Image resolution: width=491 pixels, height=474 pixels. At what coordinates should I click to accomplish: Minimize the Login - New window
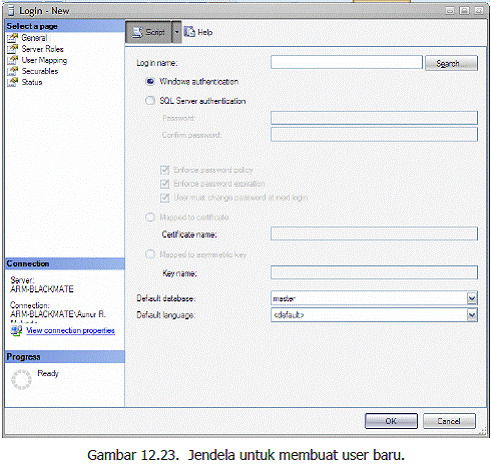point(450,10)
